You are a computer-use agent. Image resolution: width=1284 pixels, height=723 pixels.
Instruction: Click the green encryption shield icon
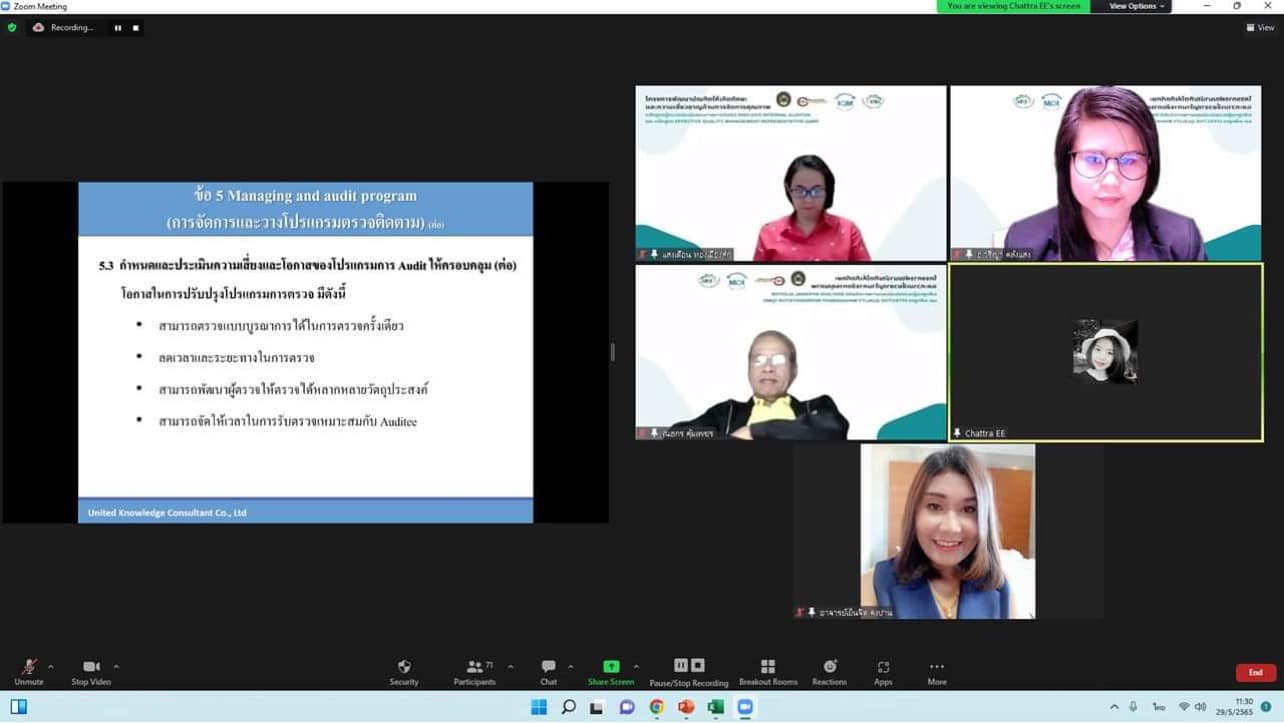12,28
